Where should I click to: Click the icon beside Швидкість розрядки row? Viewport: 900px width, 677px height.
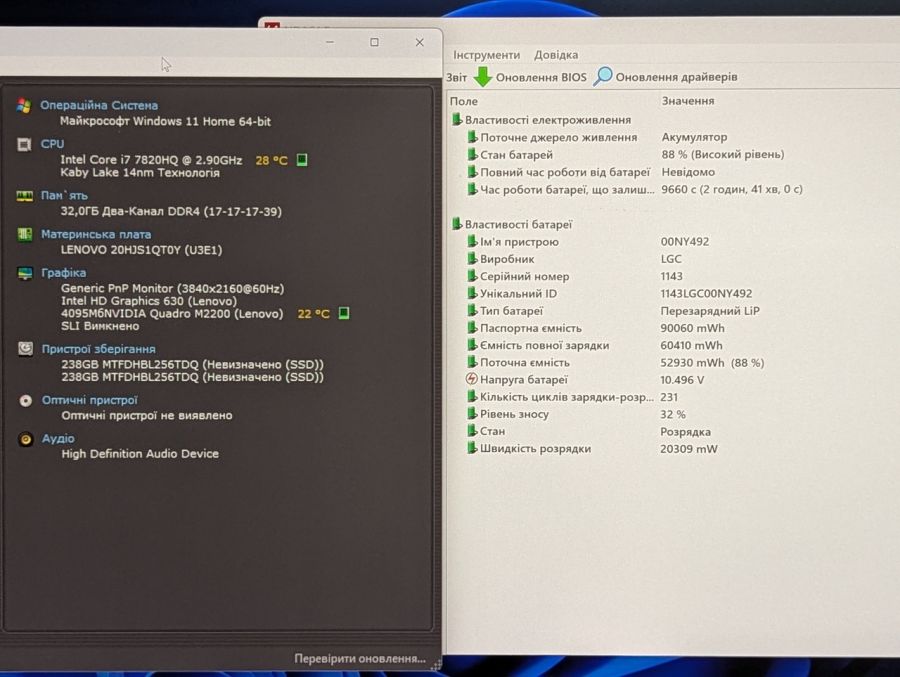pos(472,448)
